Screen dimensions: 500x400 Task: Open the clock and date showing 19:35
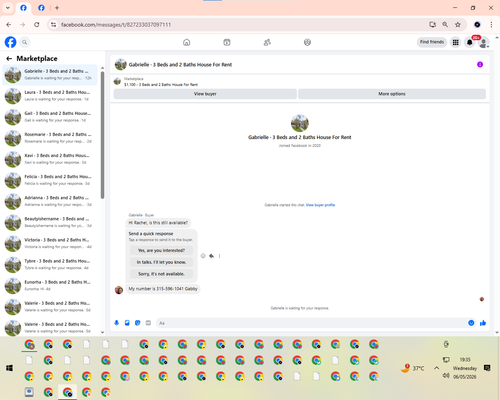coord(465,368)
